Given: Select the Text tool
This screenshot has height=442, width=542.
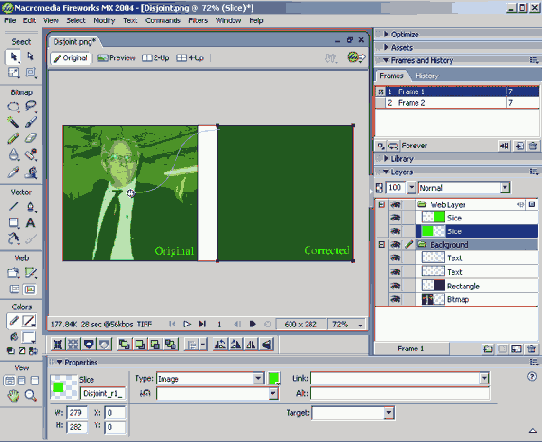Looking at the screenshot, I should [x=31, y=223].
